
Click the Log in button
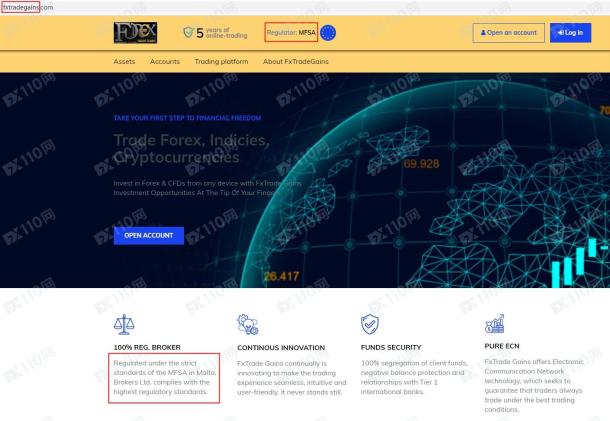[x=570, y=33]
